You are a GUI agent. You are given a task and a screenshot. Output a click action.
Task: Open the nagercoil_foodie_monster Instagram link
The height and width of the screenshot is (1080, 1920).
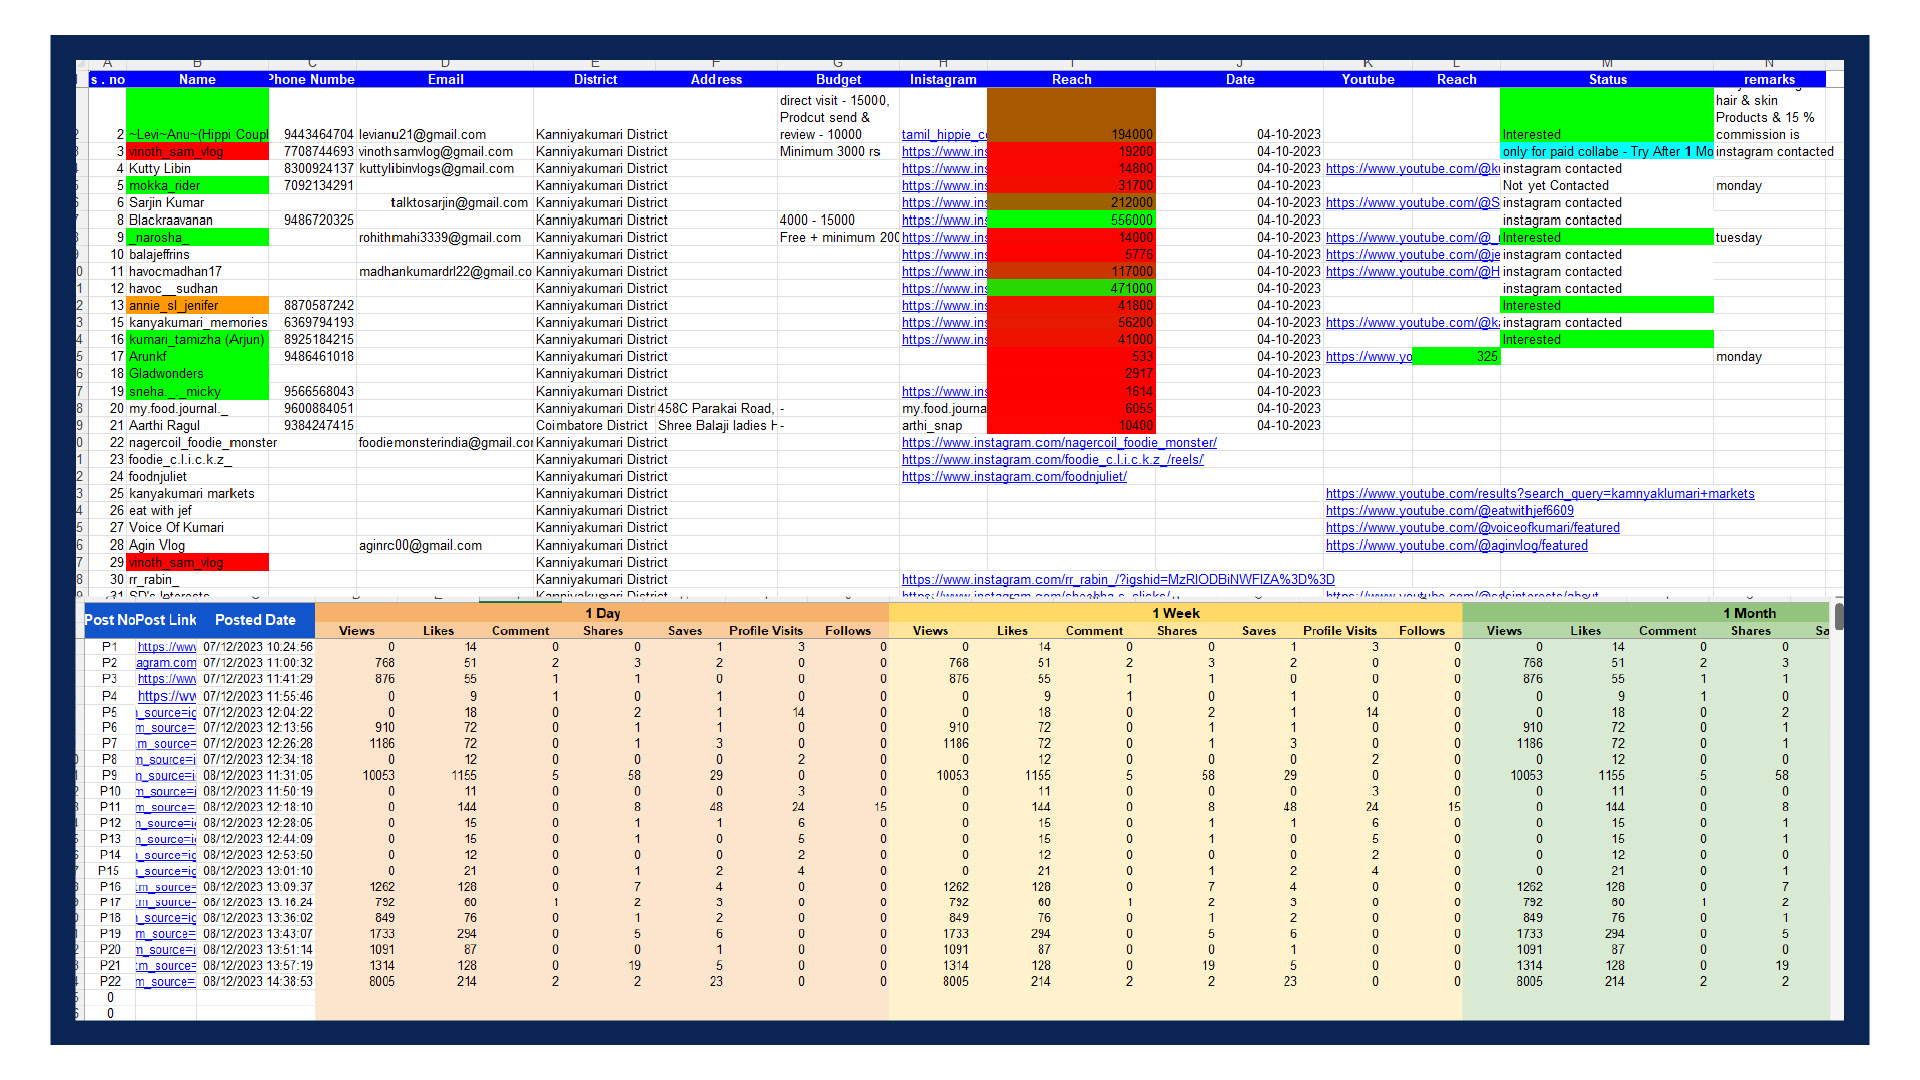[1059, 443]
